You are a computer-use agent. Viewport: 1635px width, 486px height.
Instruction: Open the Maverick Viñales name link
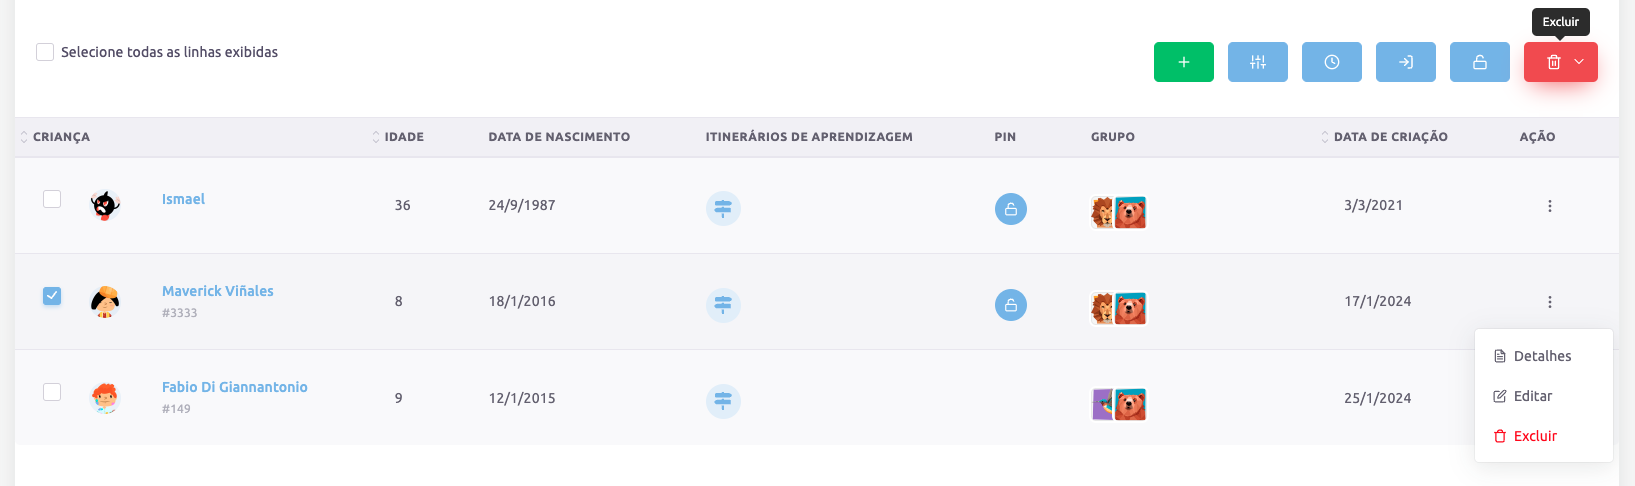point(217,291)
